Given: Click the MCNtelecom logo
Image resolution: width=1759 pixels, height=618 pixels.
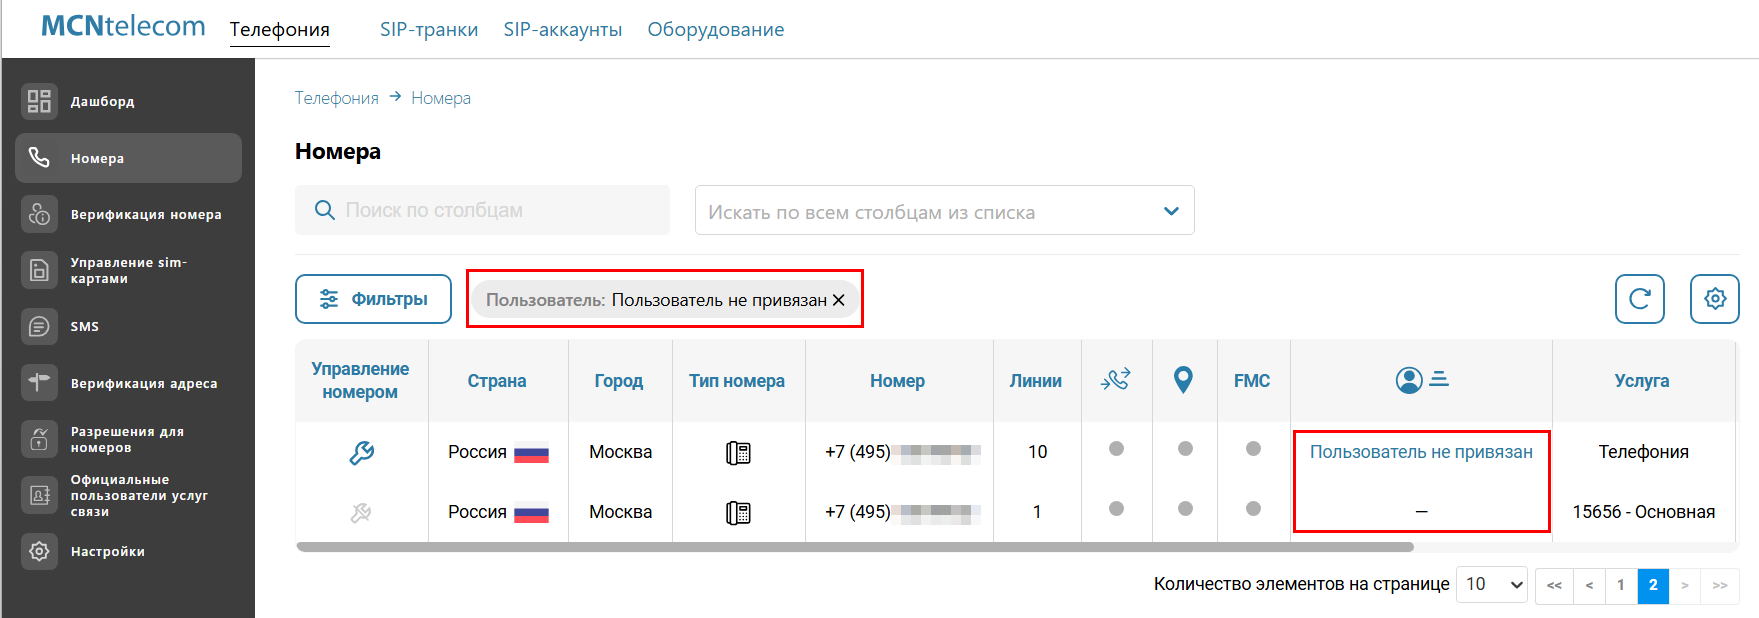Looking at the screenshot, I should (123, 26).
